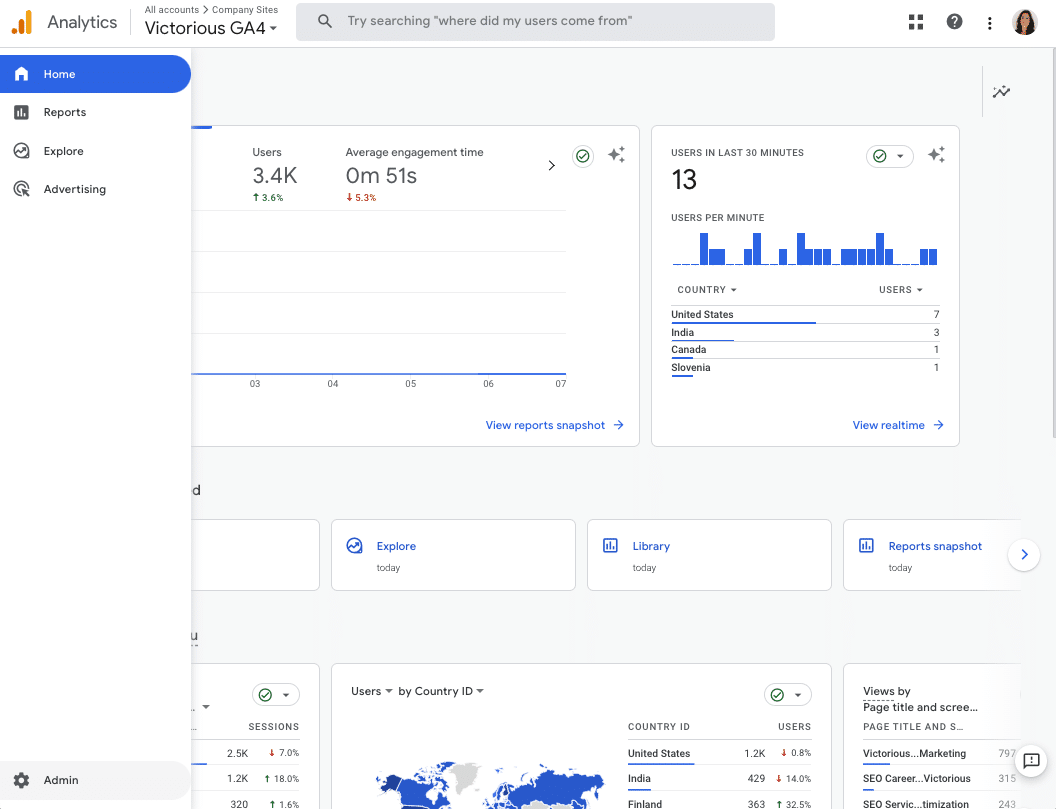Open the COUNTRY dimension dropdown
The height and width of the screenshot is (809, 1056).
click(x=707, y=290)
